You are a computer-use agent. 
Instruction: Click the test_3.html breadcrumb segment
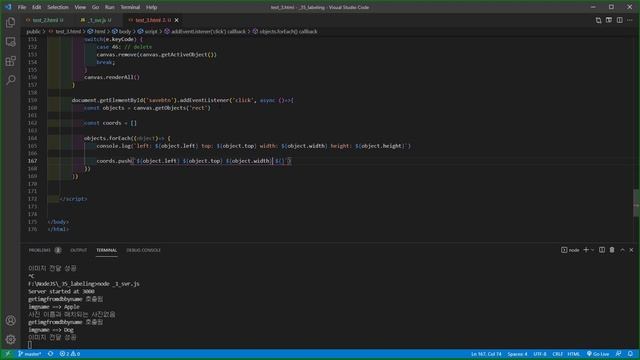coord(68,31)
